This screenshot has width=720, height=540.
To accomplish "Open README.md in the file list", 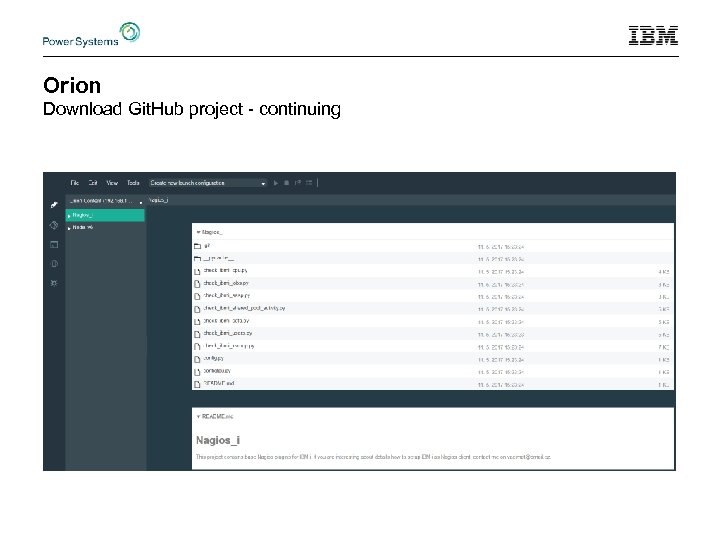I will pyautogui.click(x=219, y=383).
